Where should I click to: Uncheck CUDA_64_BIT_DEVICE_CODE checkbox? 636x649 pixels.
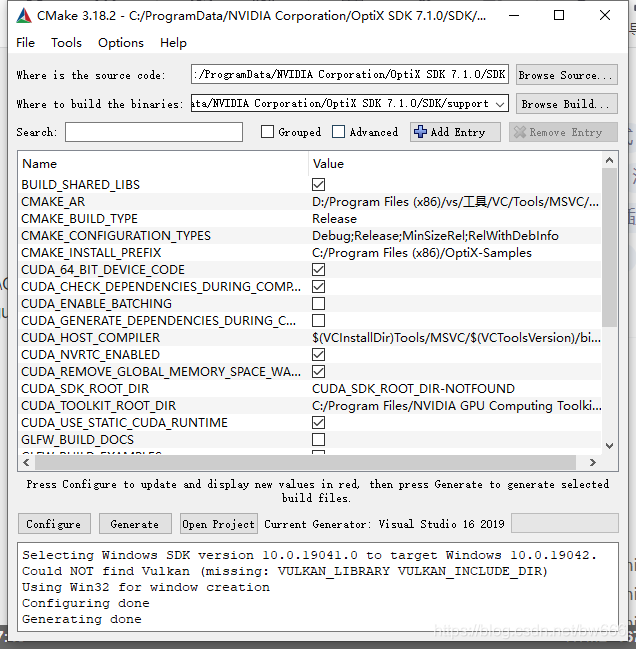pos(318,269)
